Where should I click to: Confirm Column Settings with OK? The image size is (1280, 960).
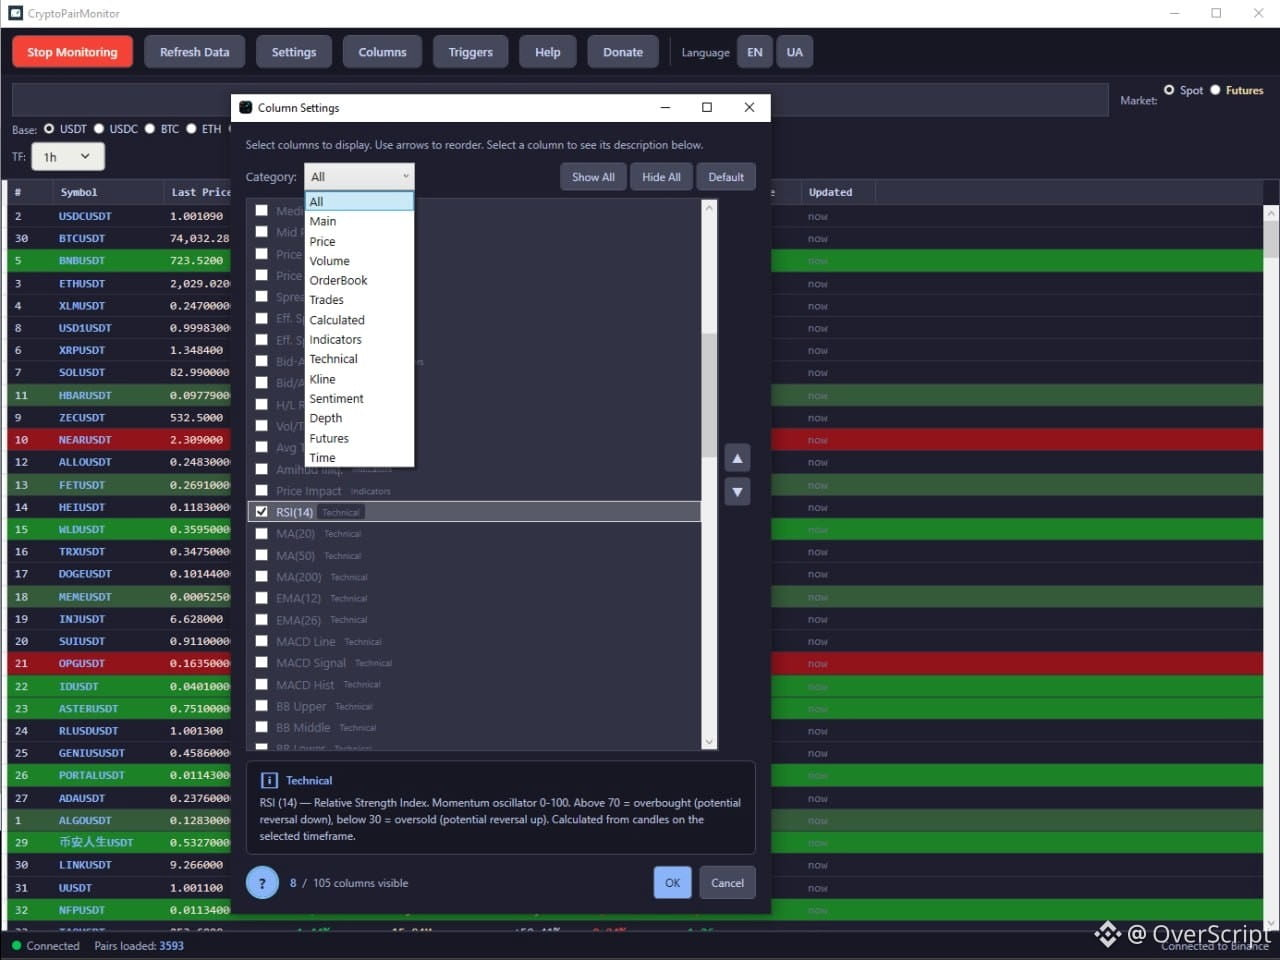[x=673, y=883]
